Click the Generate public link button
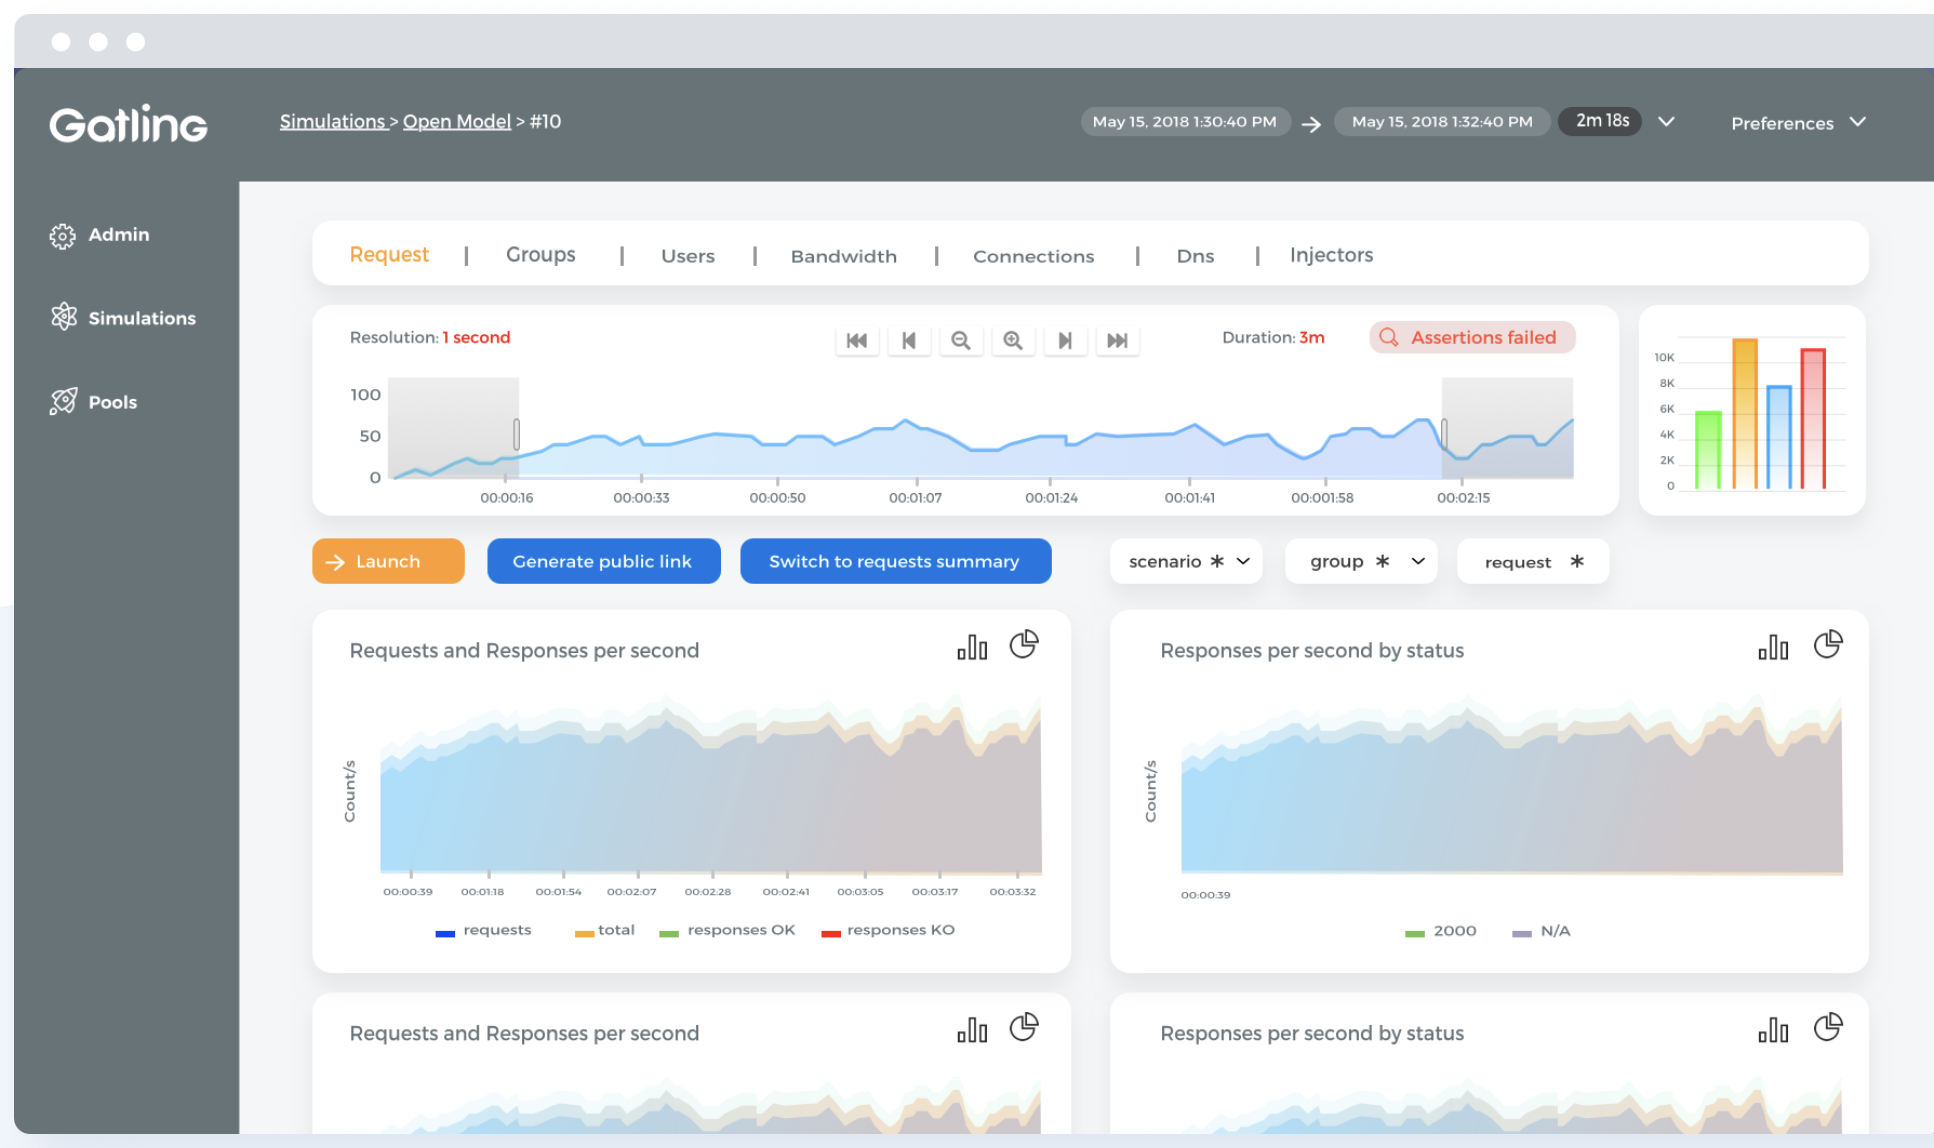This screenshot has width=1934, height=1148. click(x=603, y=561)
